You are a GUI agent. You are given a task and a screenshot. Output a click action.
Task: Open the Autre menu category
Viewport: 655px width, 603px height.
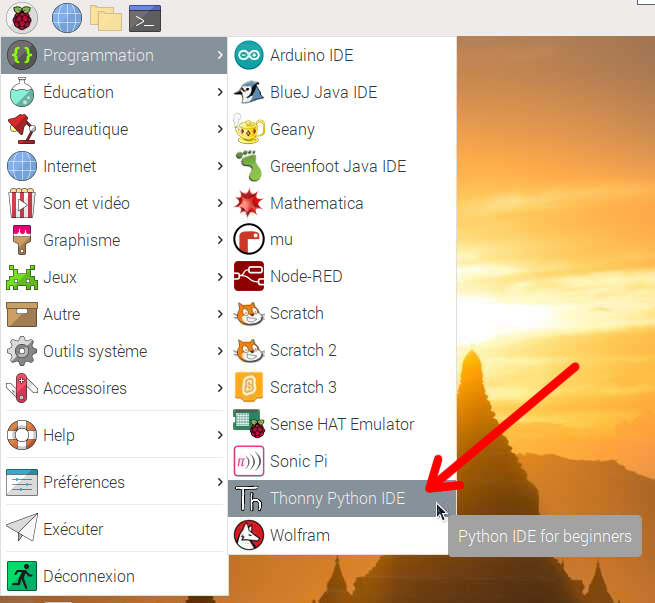(114, 314)
